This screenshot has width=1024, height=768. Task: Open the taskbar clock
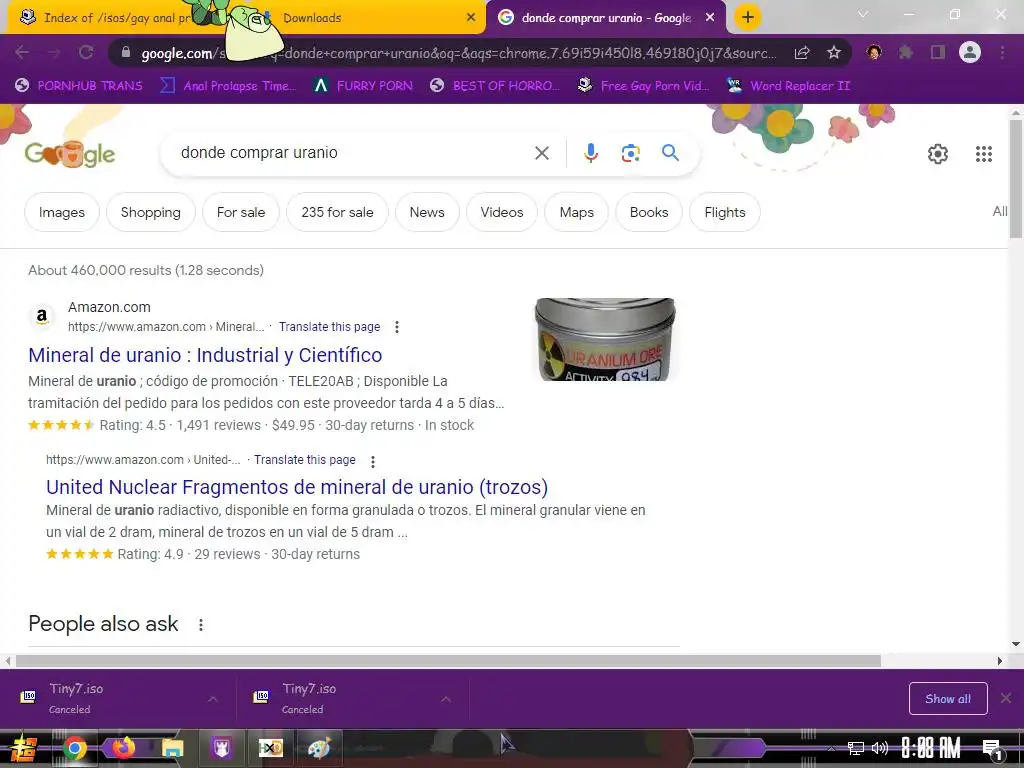[931, 748]
